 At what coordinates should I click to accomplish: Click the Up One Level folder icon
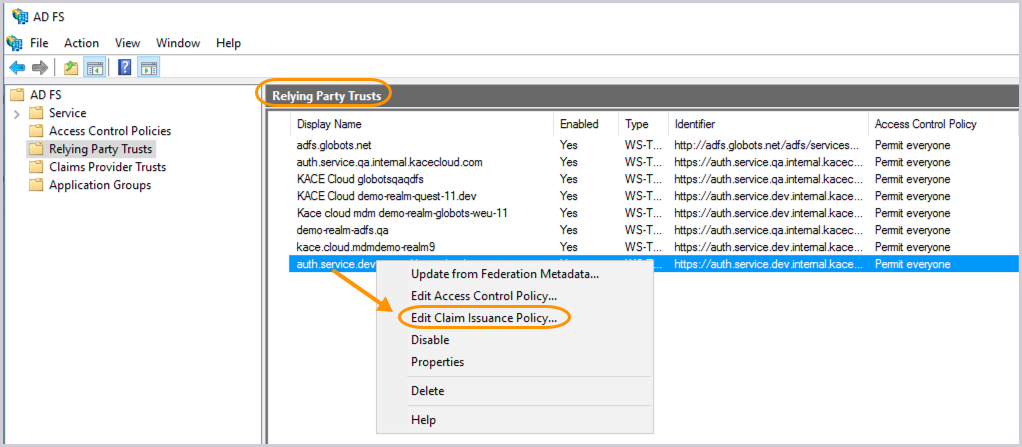click(70, 68)
